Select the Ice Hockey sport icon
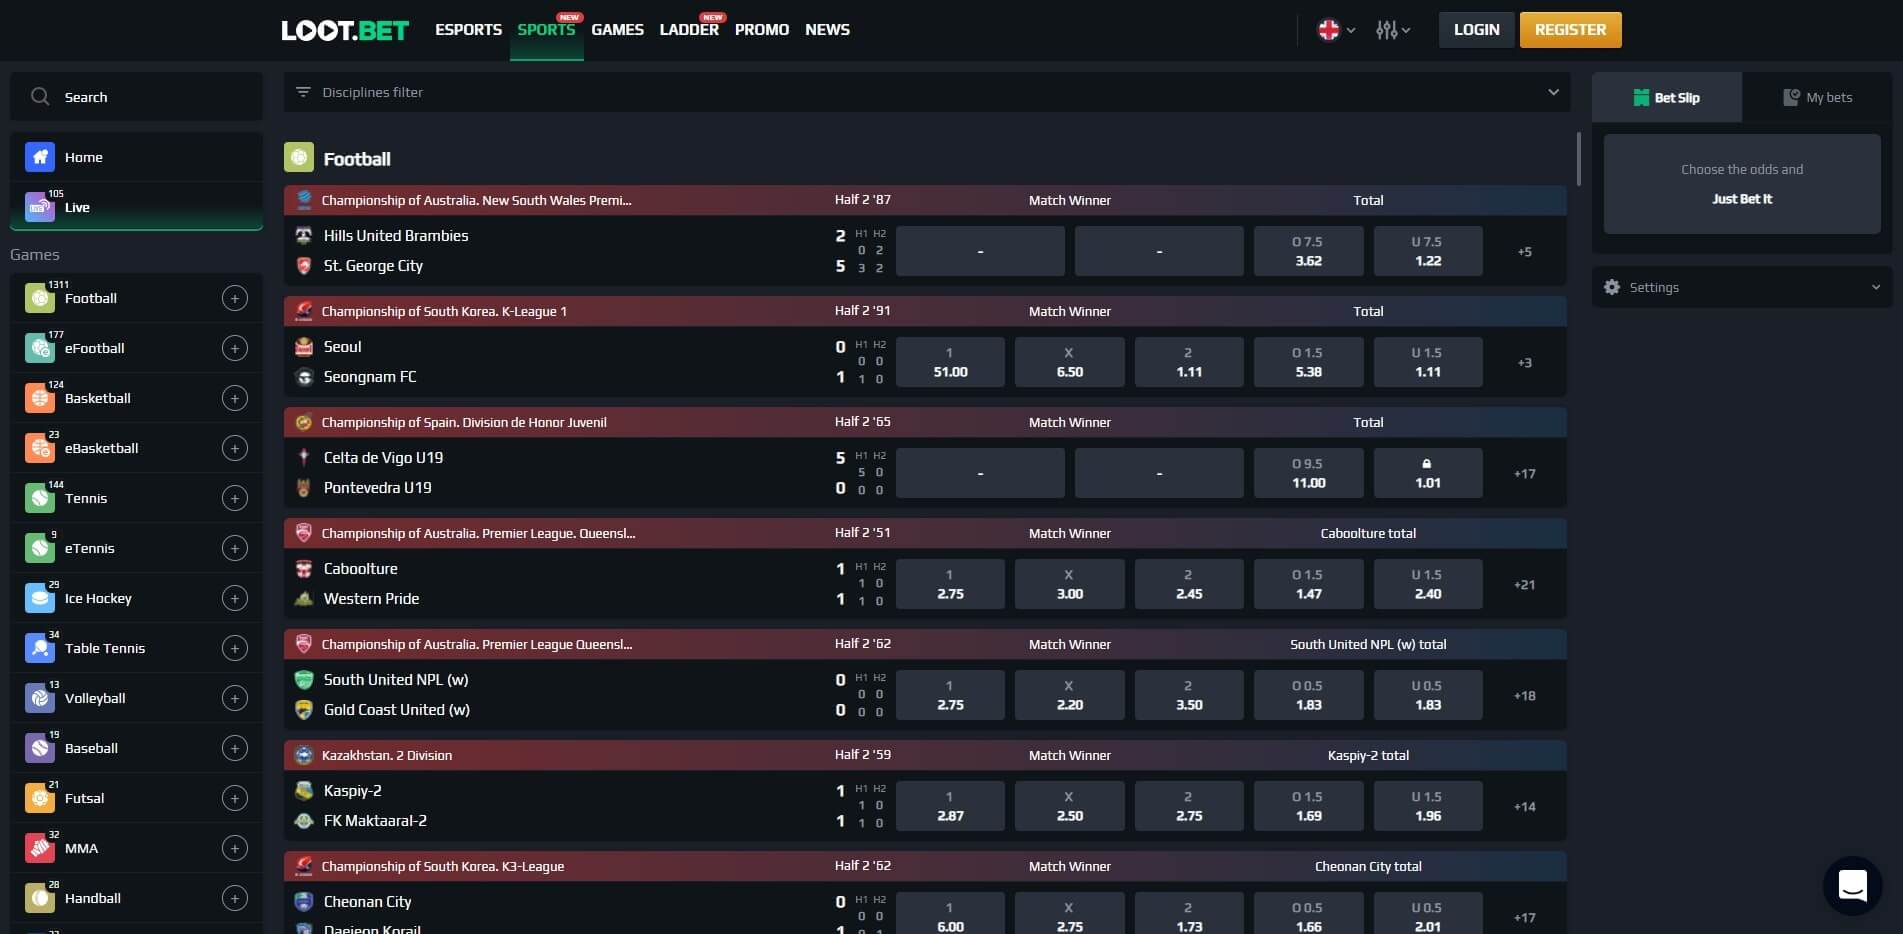This screenshot has height=934, width=1903. tap(40, 597)
